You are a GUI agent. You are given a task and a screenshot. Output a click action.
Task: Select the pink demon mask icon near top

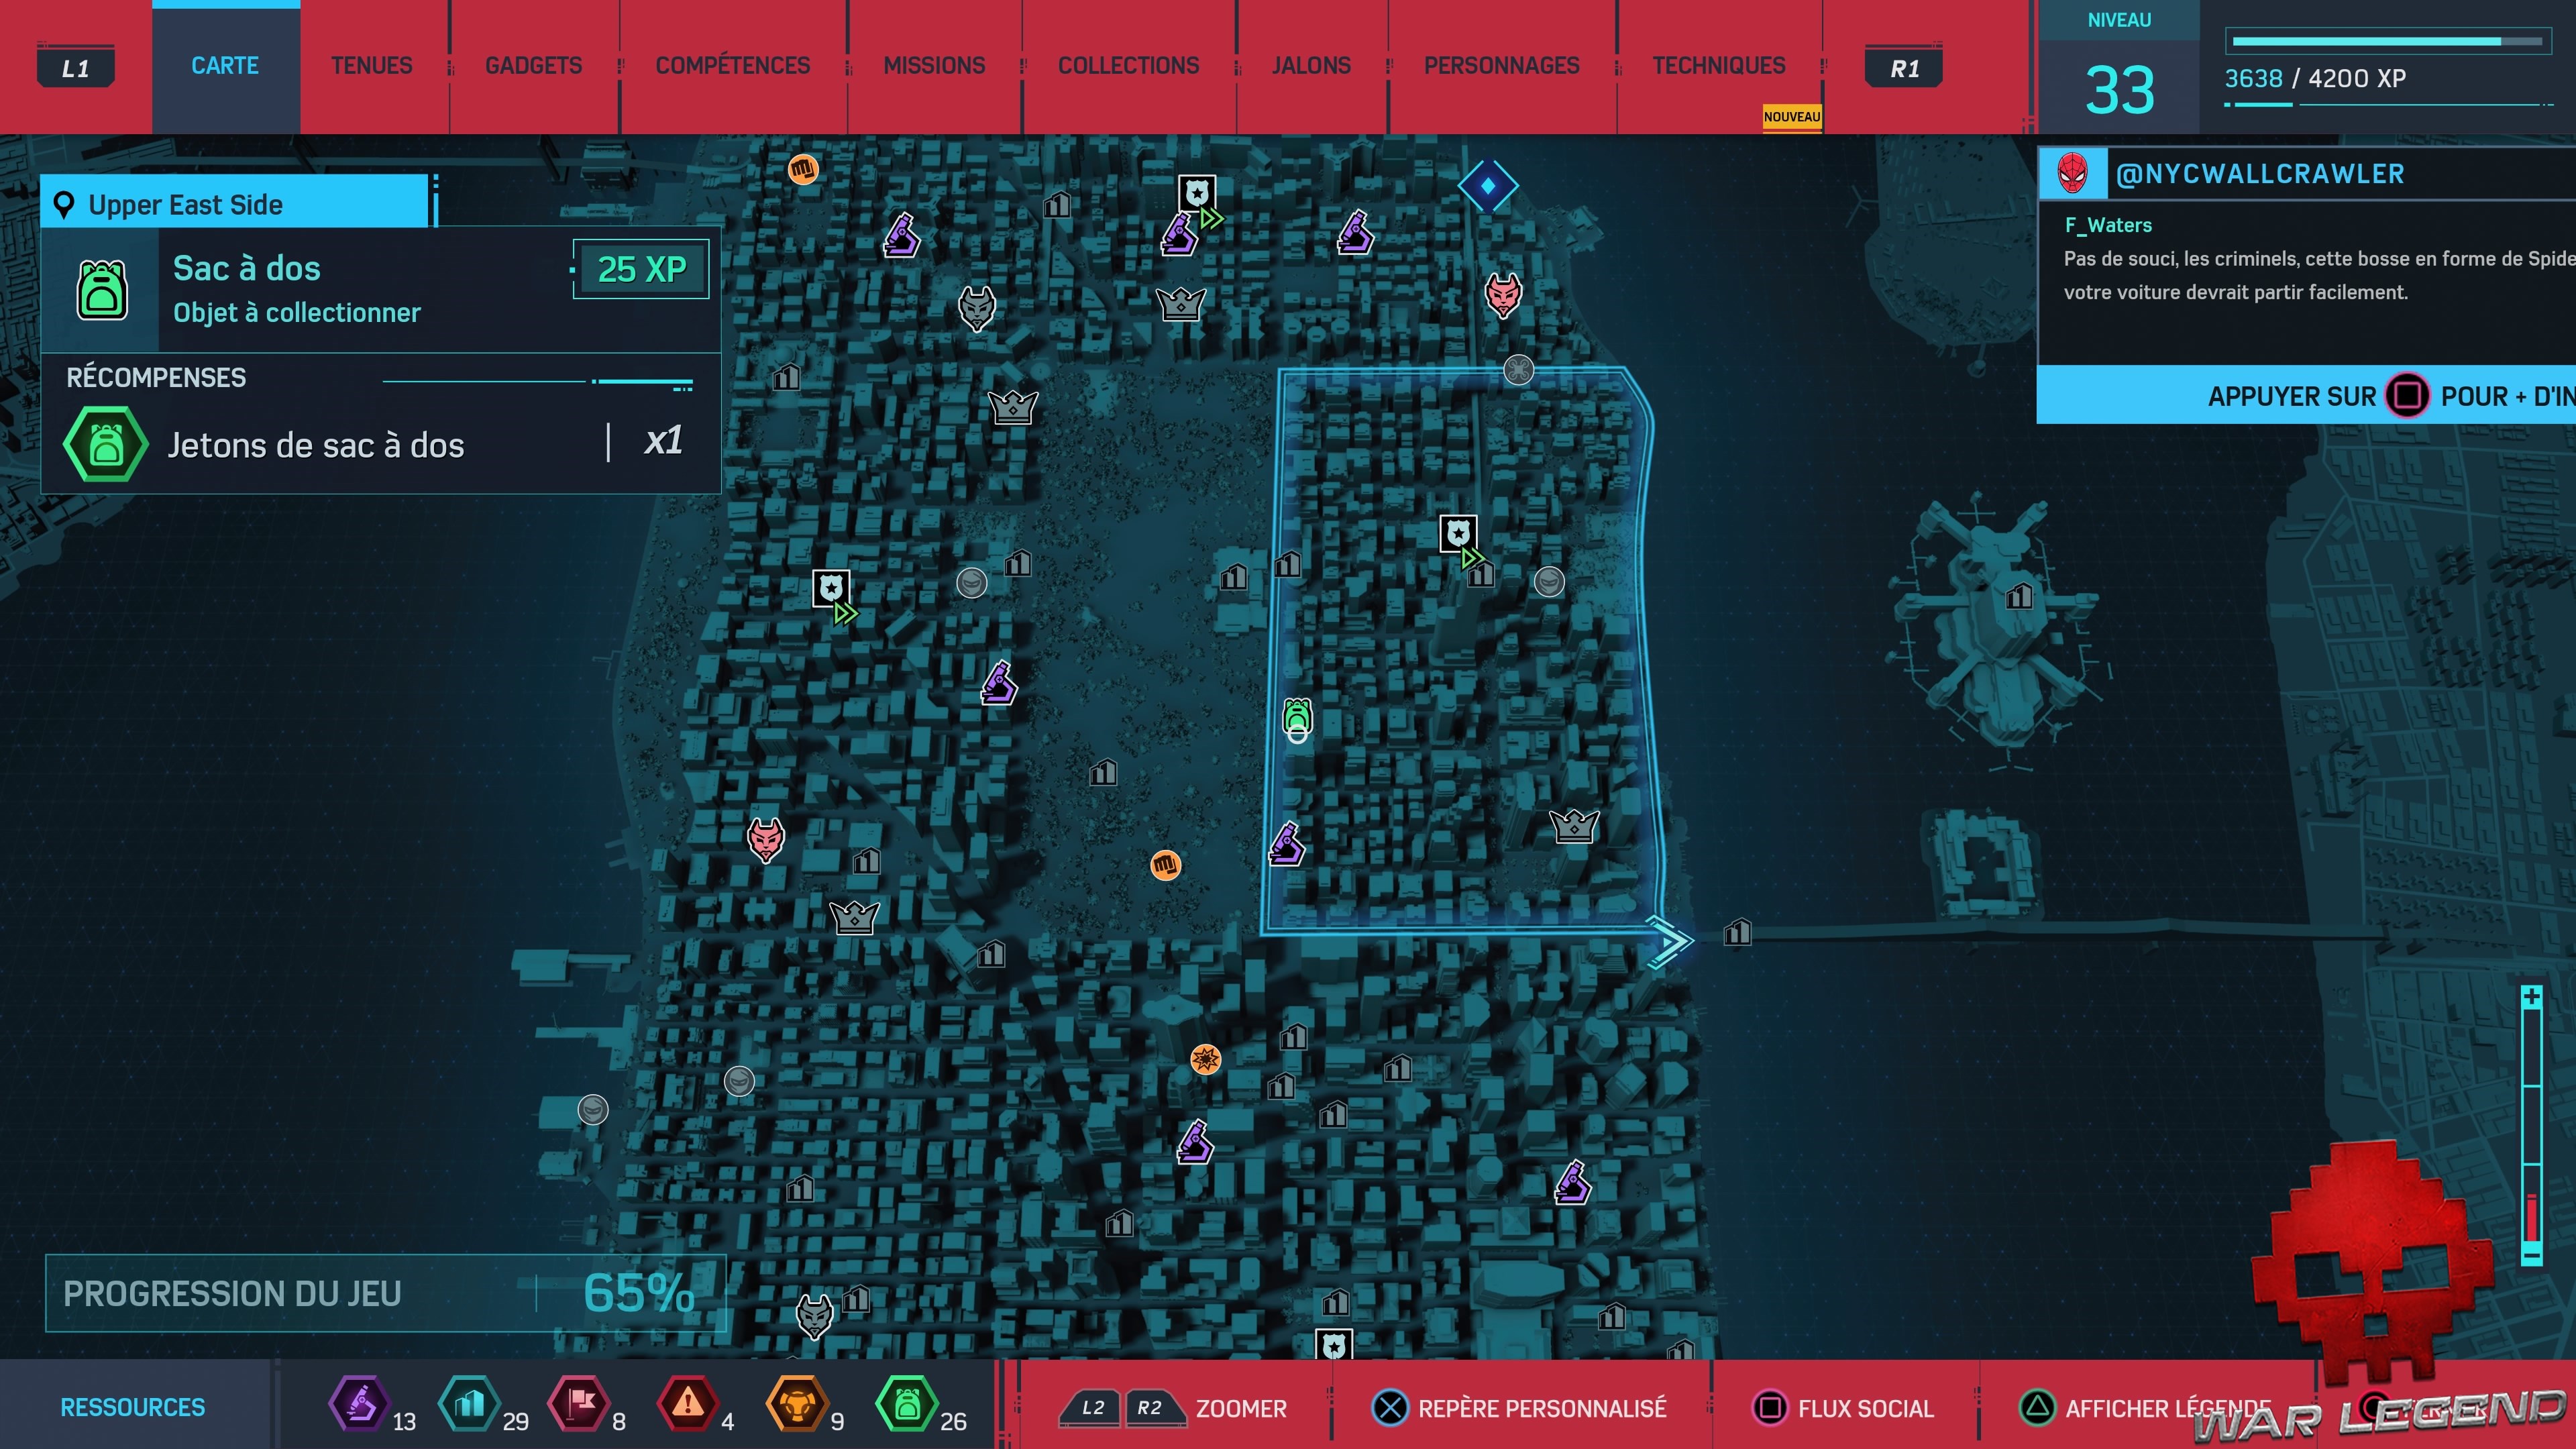coord(1502,294)
